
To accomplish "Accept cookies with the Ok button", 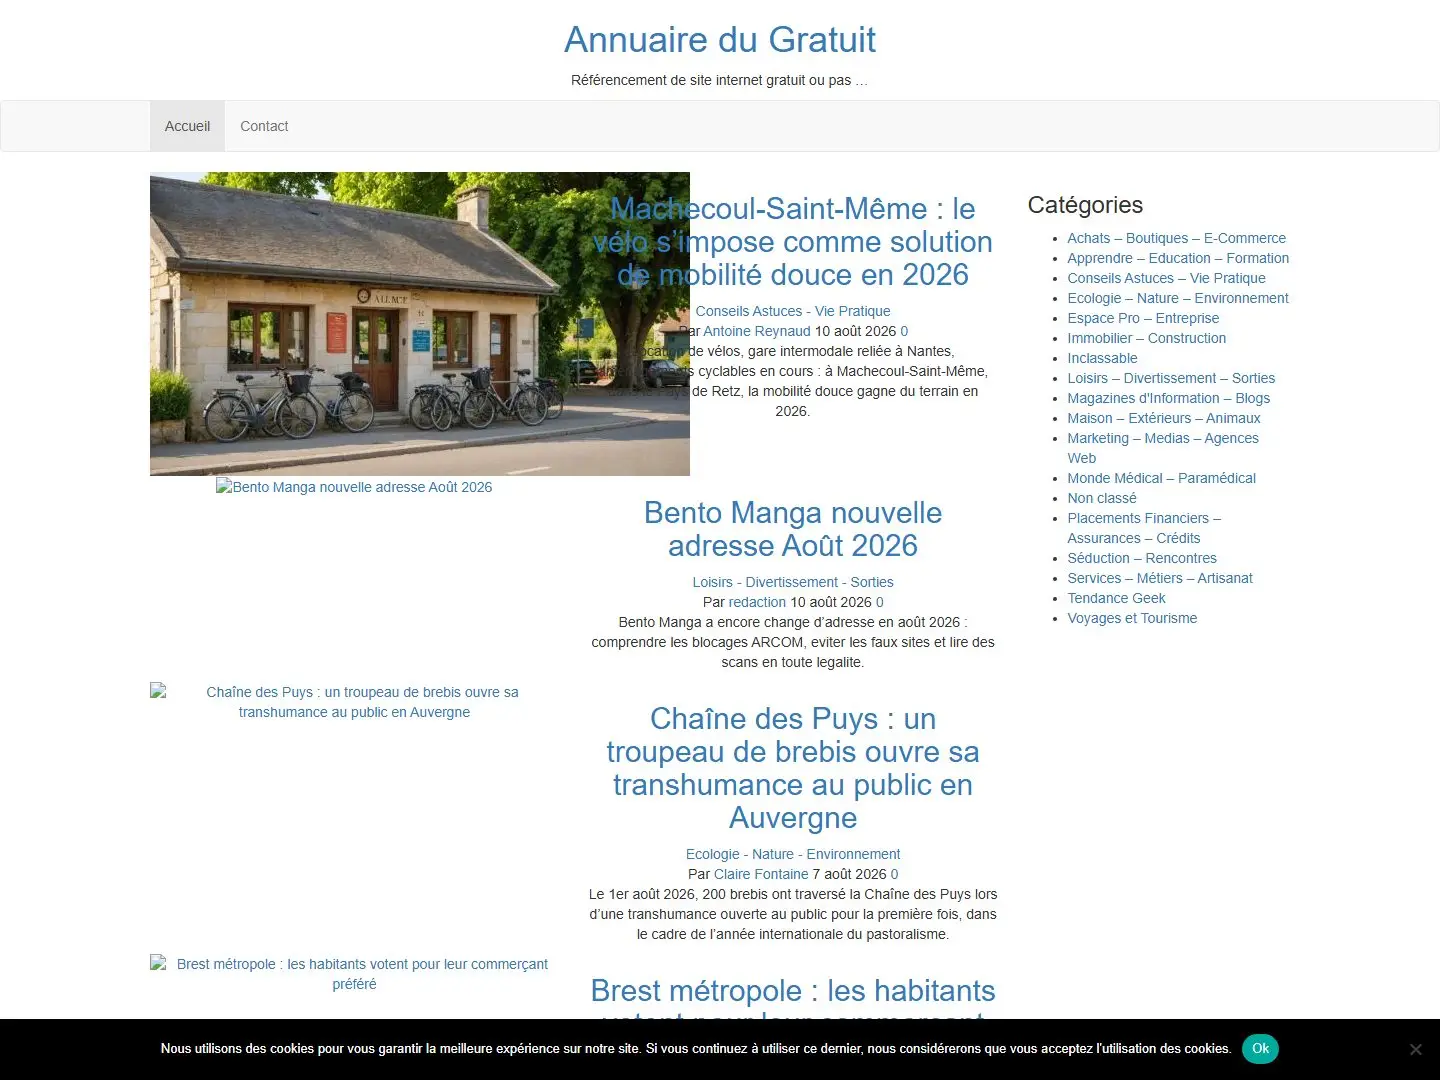I will [x=1260, y=1049].
